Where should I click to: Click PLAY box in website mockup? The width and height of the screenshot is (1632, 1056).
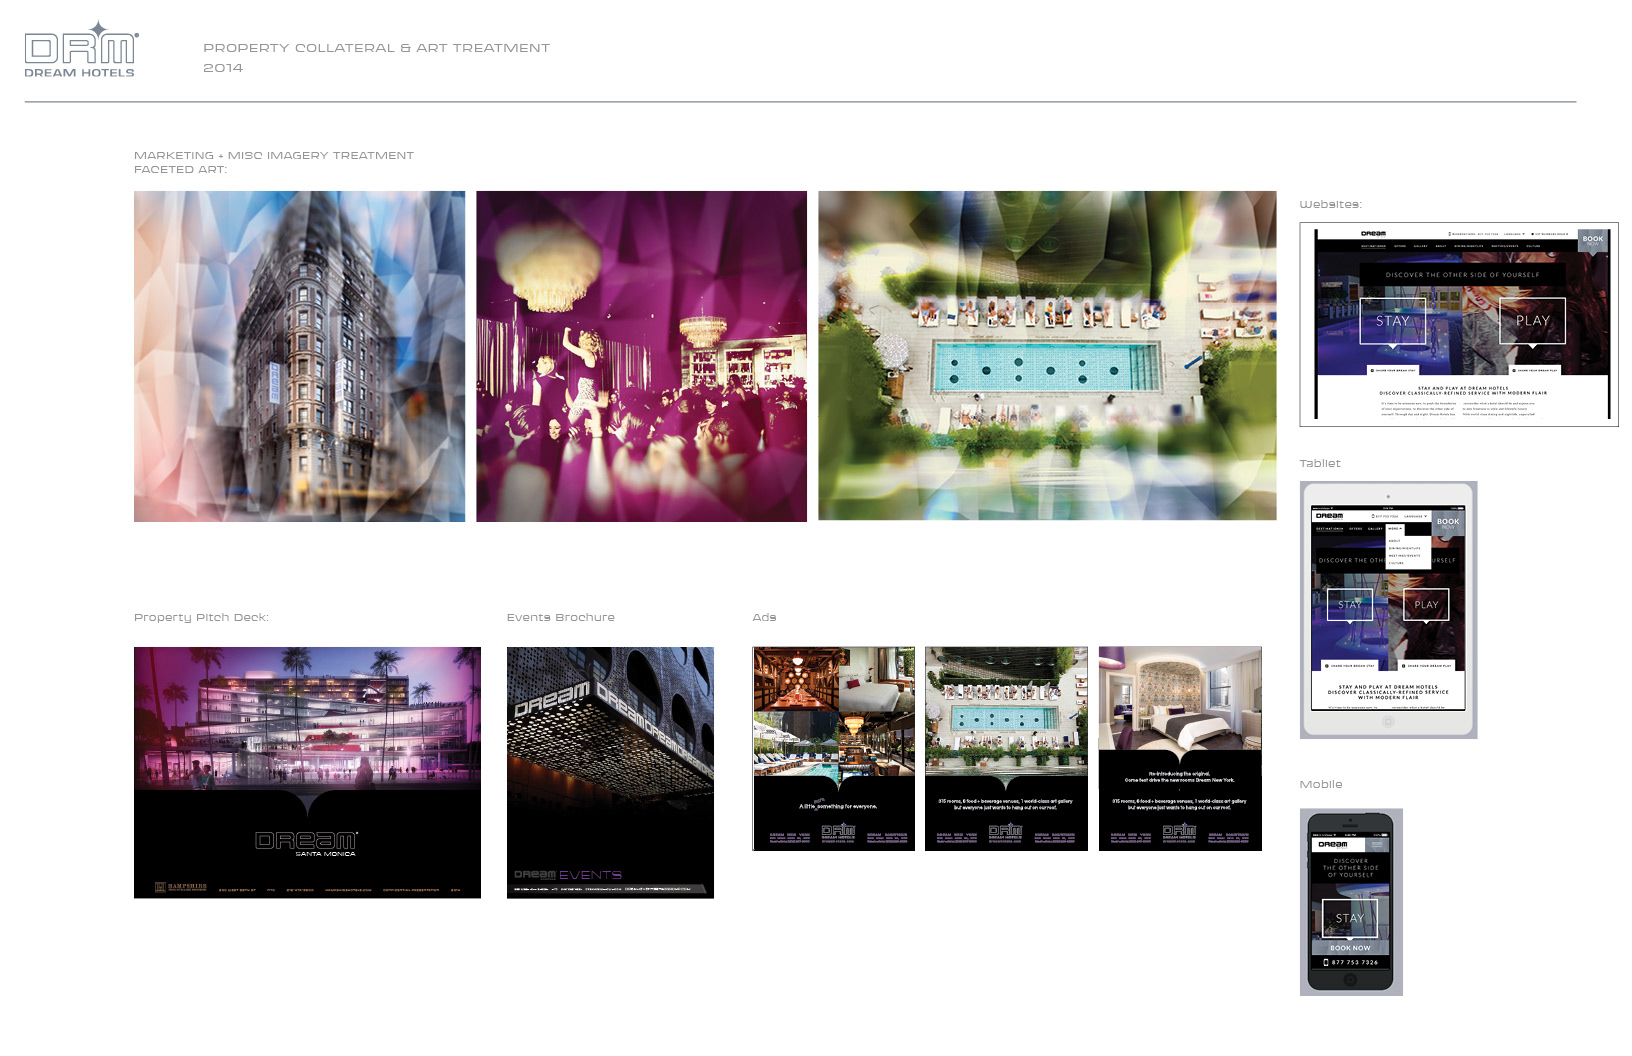pyautogui.click(x=1532, y=321)
